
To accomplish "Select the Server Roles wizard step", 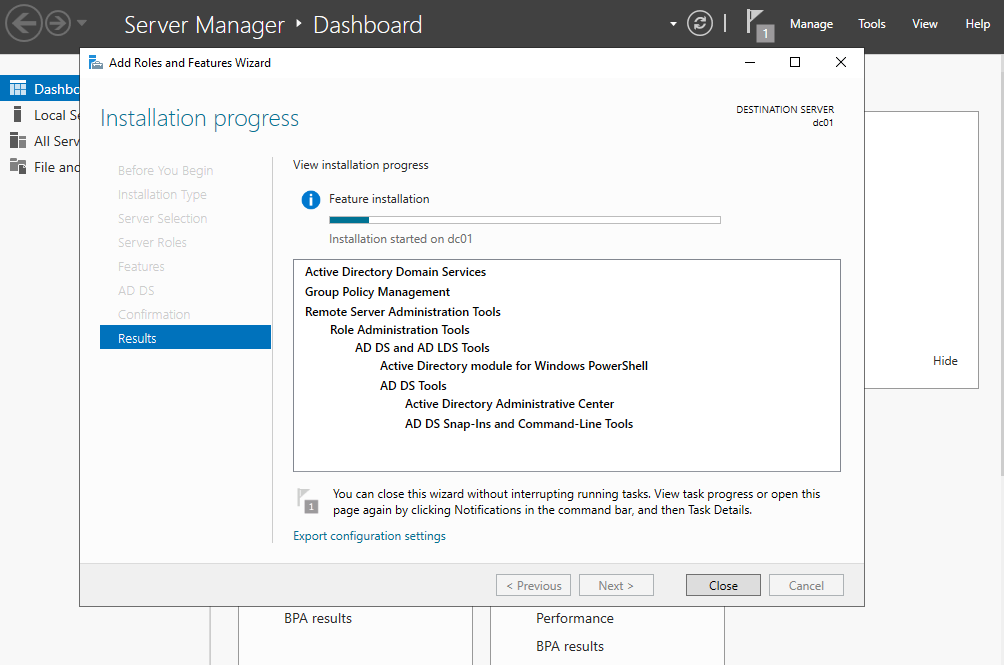I will pyautogui.click(x=152, y=243).
